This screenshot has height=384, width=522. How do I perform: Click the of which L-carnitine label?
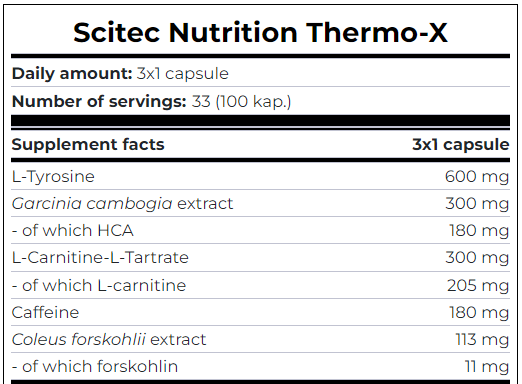point(99,285)
